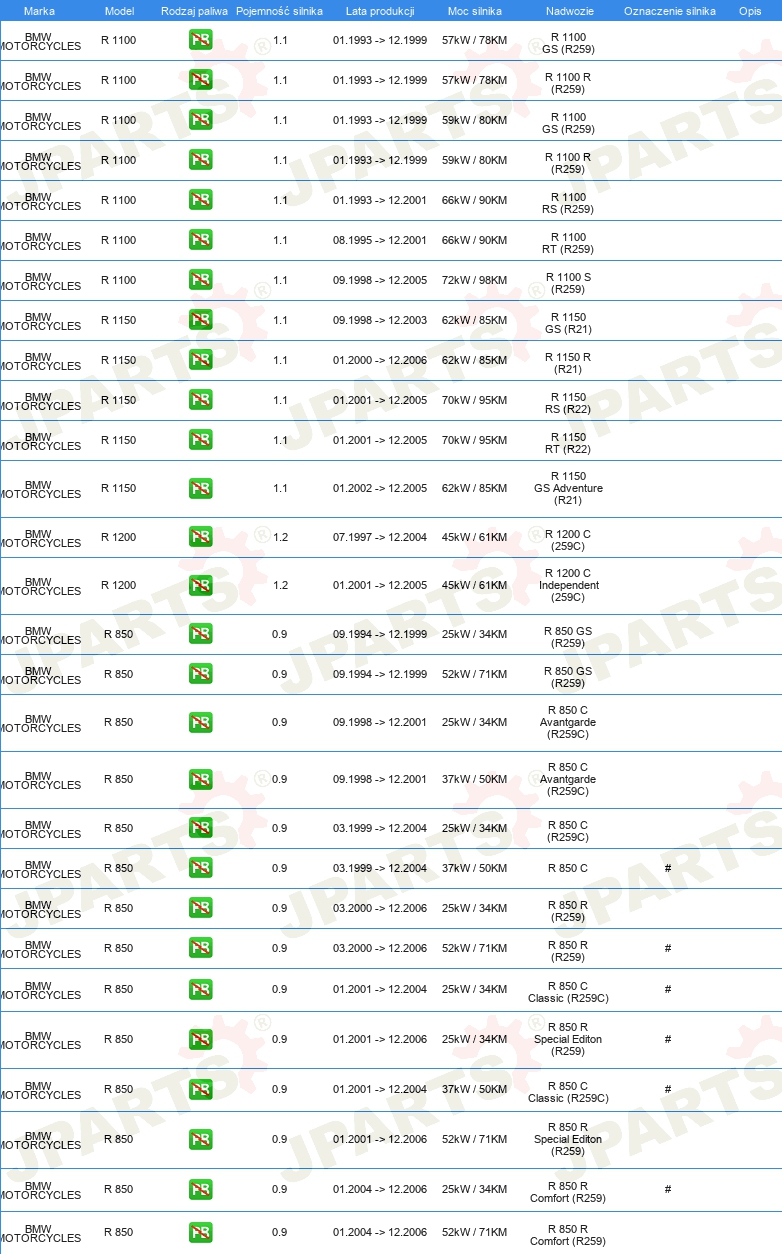782x1254 pixels.
Task: Select production dates 01.2000 -> 12.2006
Action: pyautogui.click(x=380, y=360)
